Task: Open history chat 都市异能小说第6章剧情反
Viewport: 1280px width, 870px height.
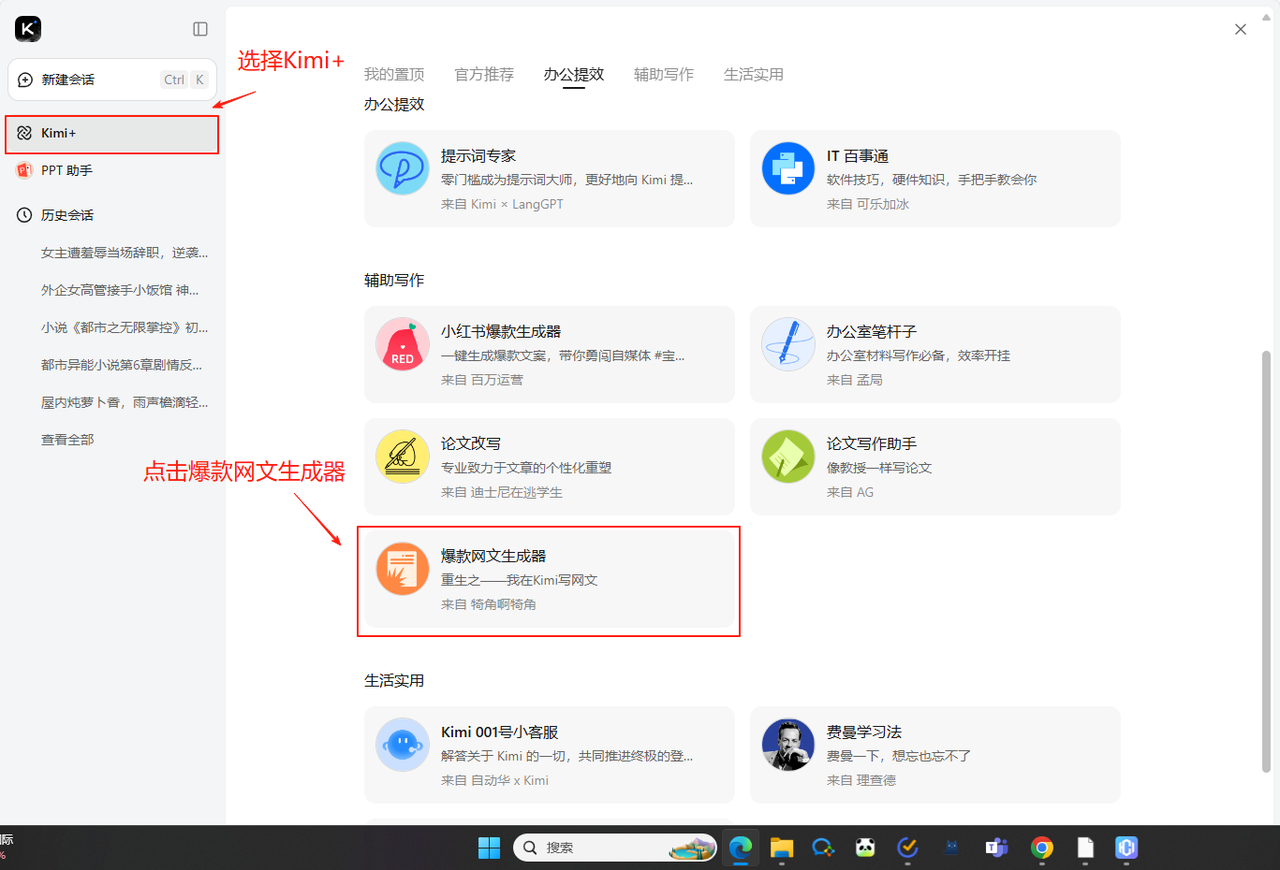Action: (121, 365)
